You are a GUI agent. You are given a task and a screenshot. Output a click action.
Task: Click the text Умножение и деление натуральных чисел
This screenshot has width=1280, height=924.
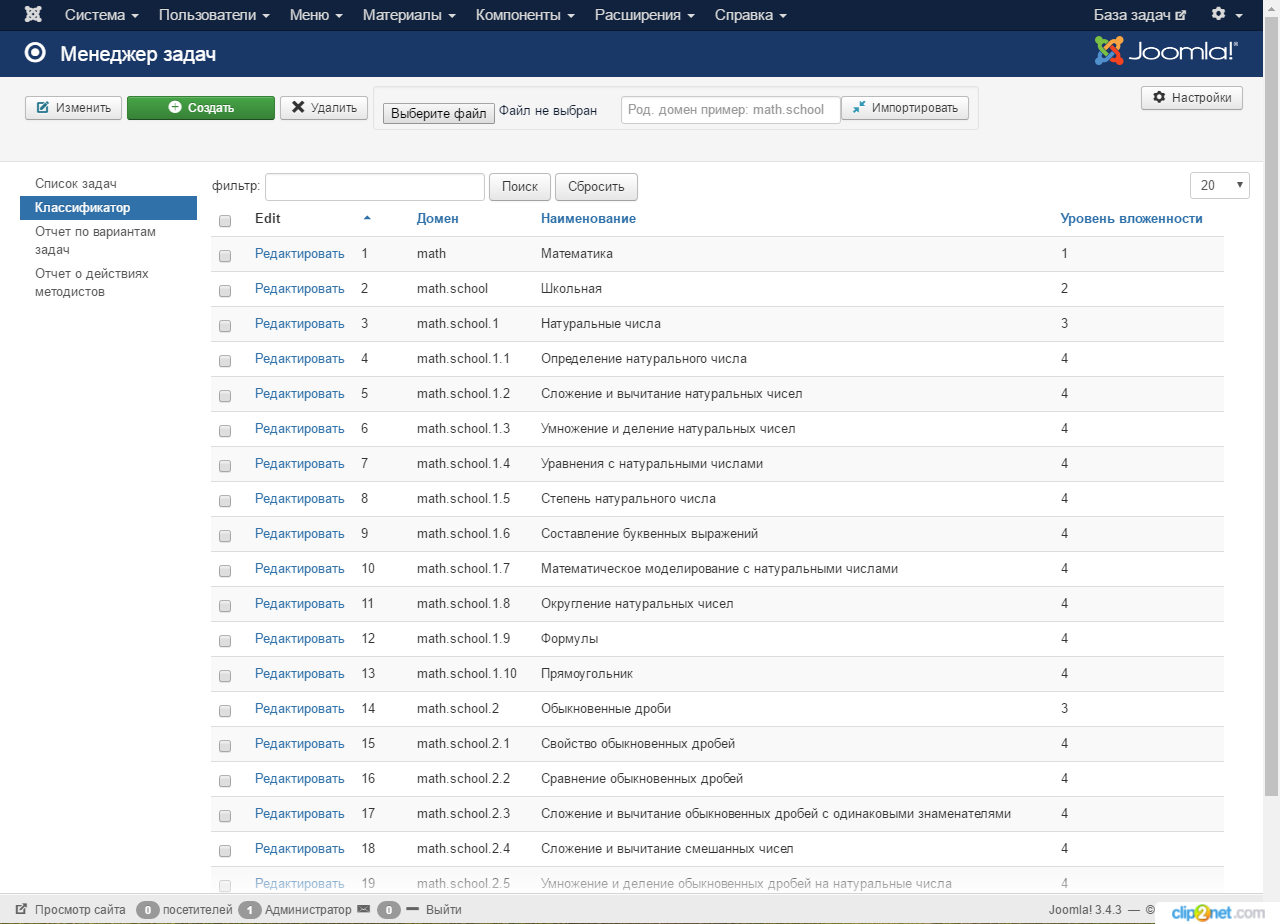pyautogui.click(x=668, y=429)
